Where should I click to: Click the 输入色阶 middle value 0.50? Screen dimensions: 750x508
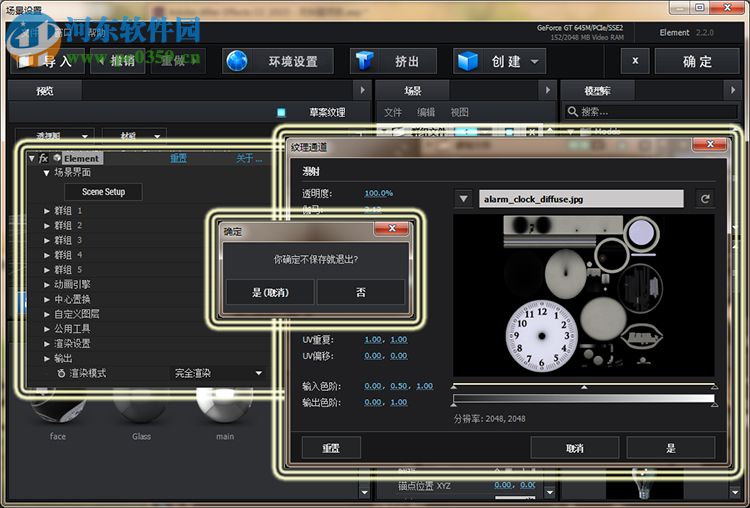pos(399,386)
